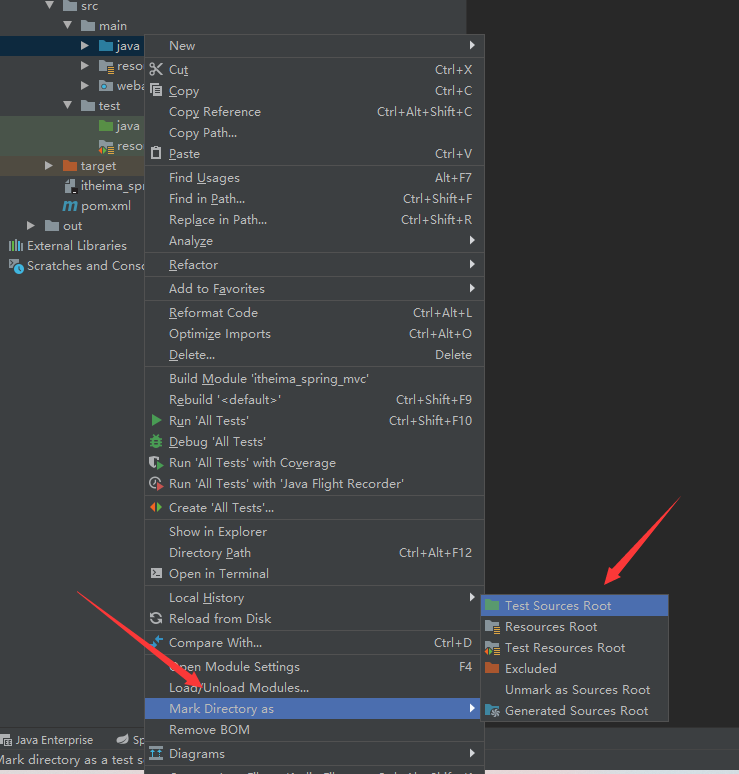Image resolution: width=739 pixels, height=774 pixels.
Task: Click the Java Flight Recorder icon
Action: point(156,483)
